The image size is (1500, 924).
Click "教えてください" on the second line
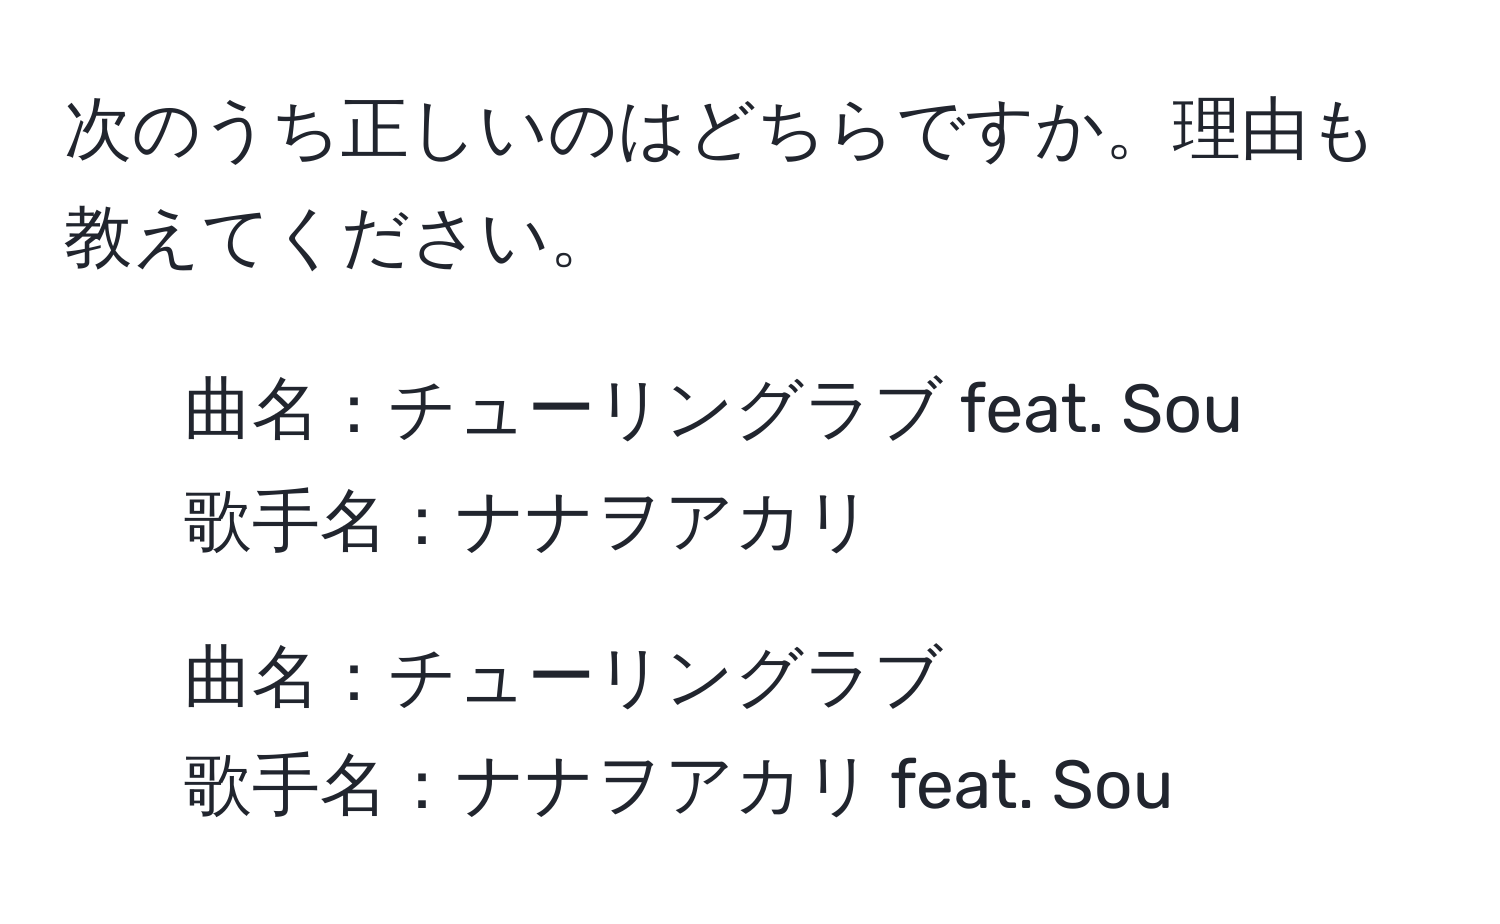pyautogui.click(x=300, y=240)
